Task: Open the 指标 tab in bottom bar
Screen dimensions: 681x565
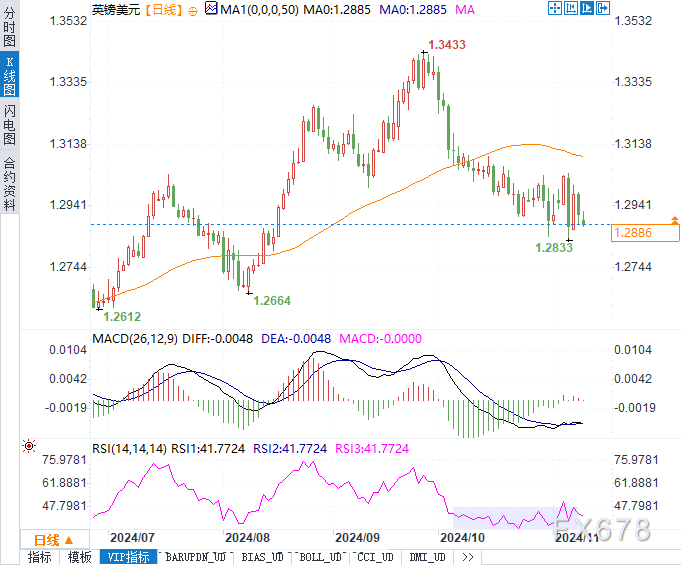Action: point(40,557)
